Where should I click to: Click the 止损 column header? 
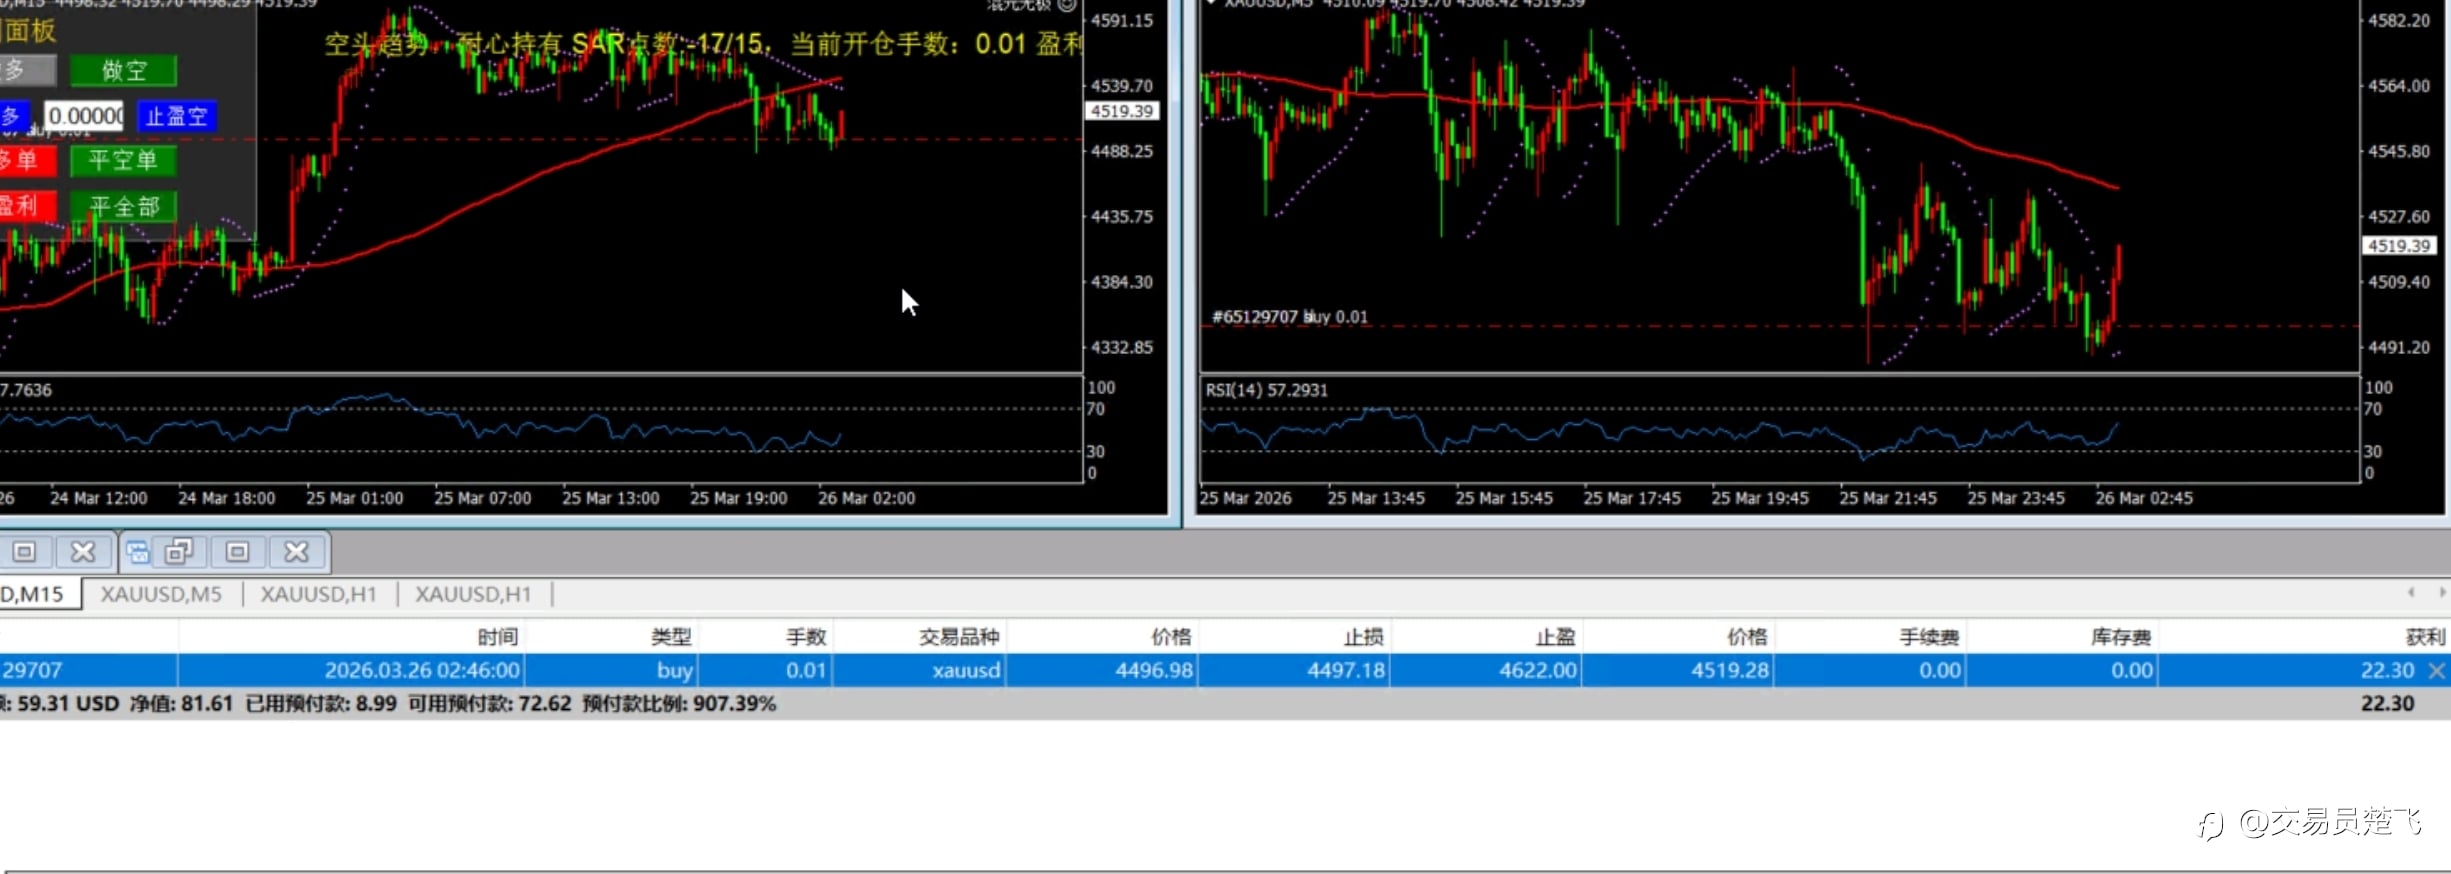[1364, 637]
